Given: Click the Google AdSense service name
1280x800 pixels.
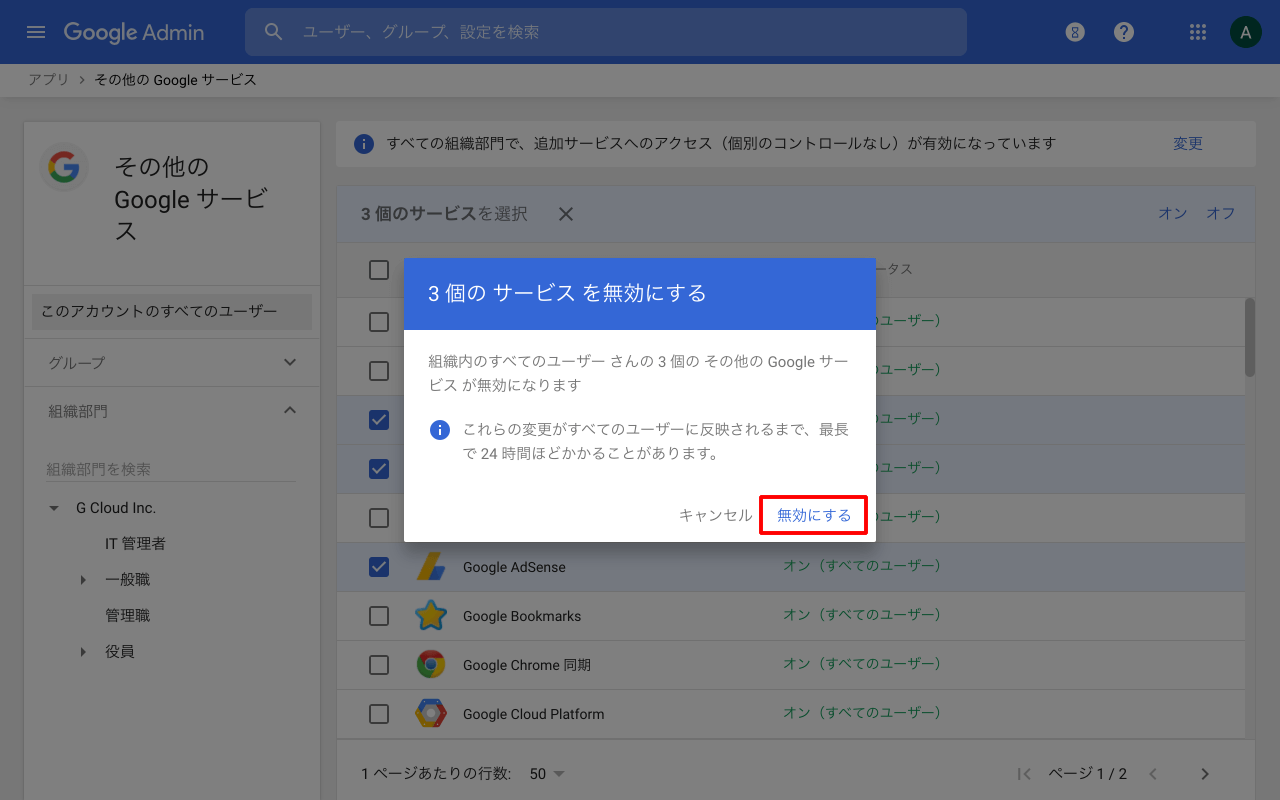Looking at the screenshot, I should click(514, 567).
